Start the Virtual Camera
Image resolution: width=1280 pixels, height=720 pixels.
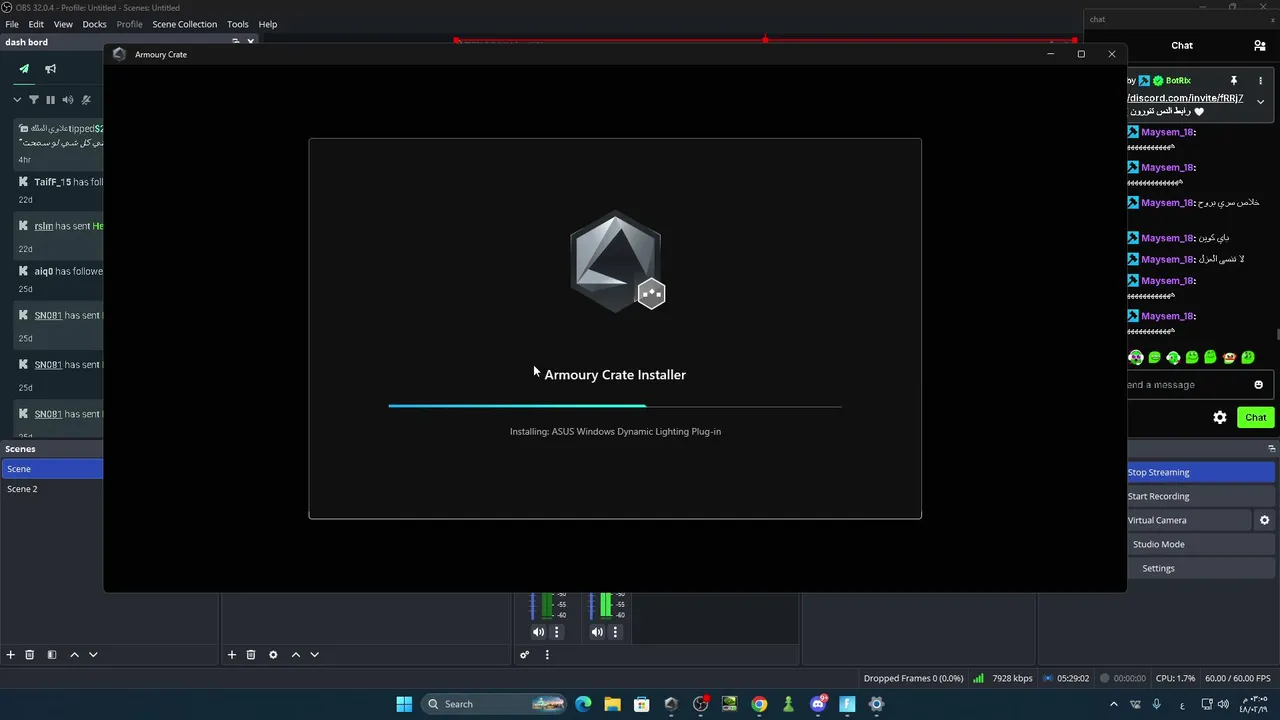click(1189, 520)
